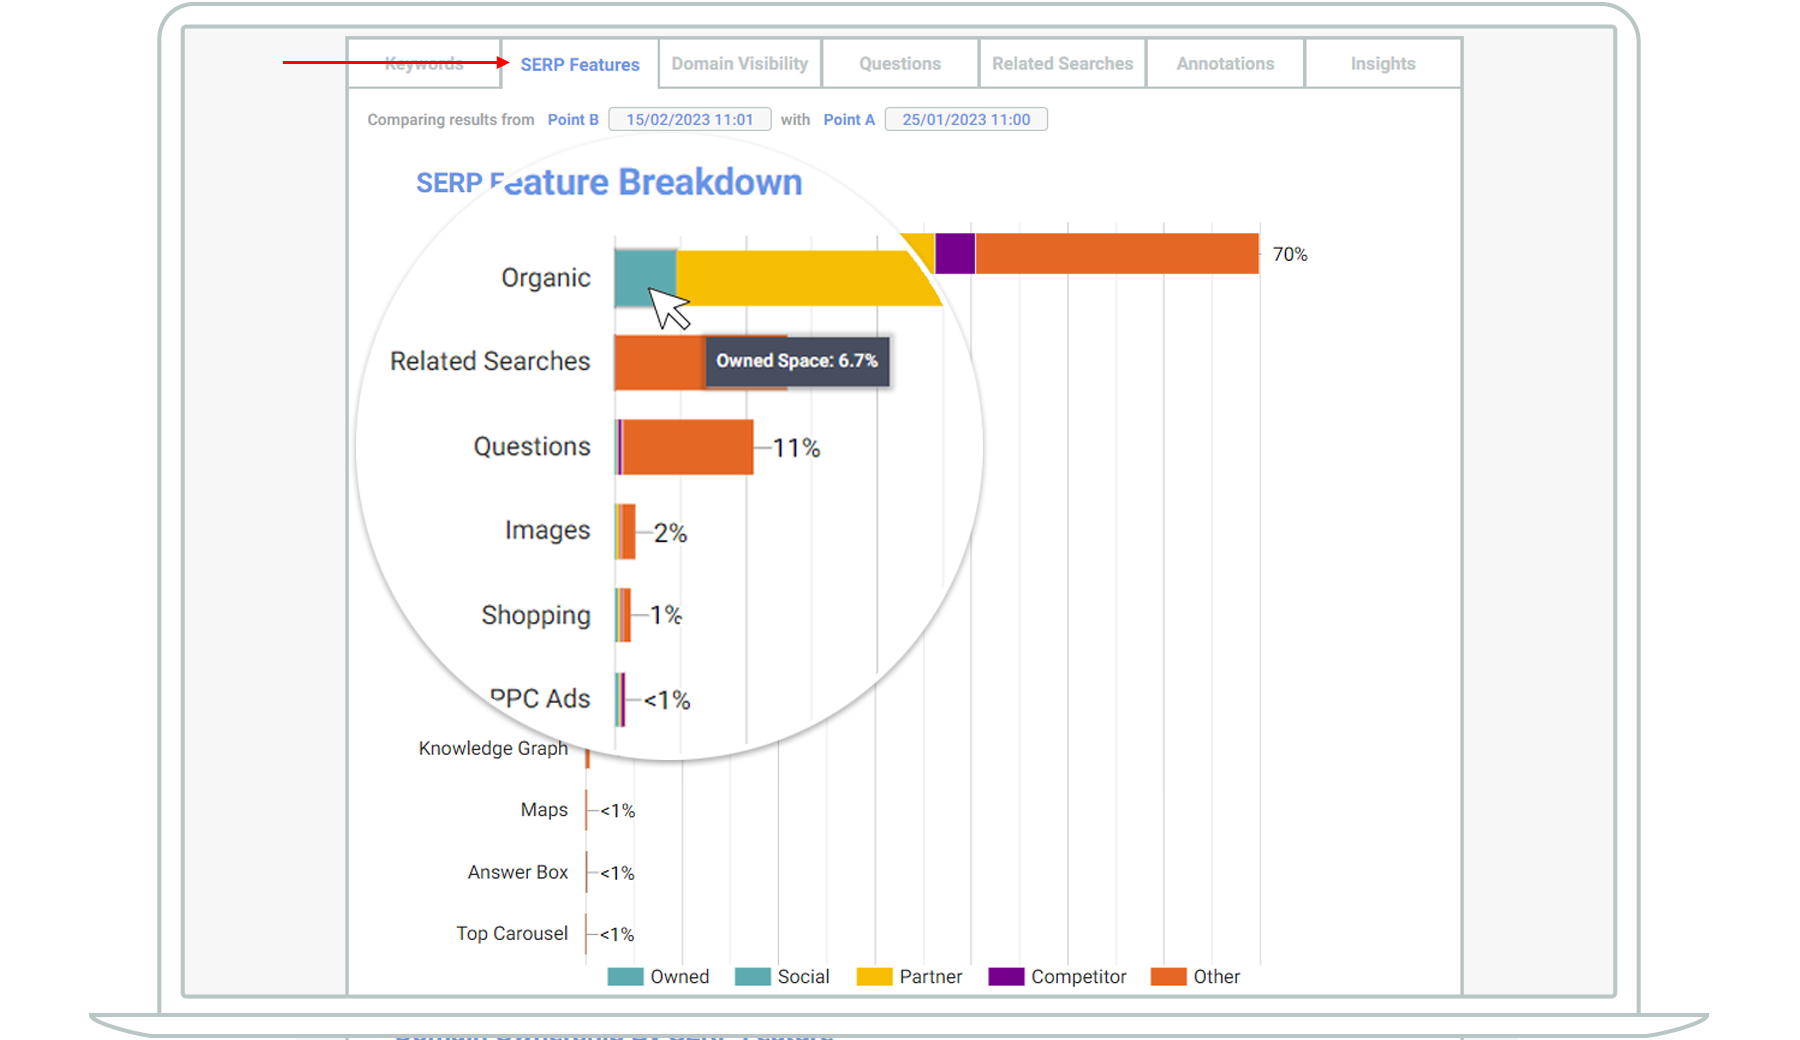The image size is (1800, 1040).
Task: Click the teal Owned segment of Organic bar
Action: 645,278
